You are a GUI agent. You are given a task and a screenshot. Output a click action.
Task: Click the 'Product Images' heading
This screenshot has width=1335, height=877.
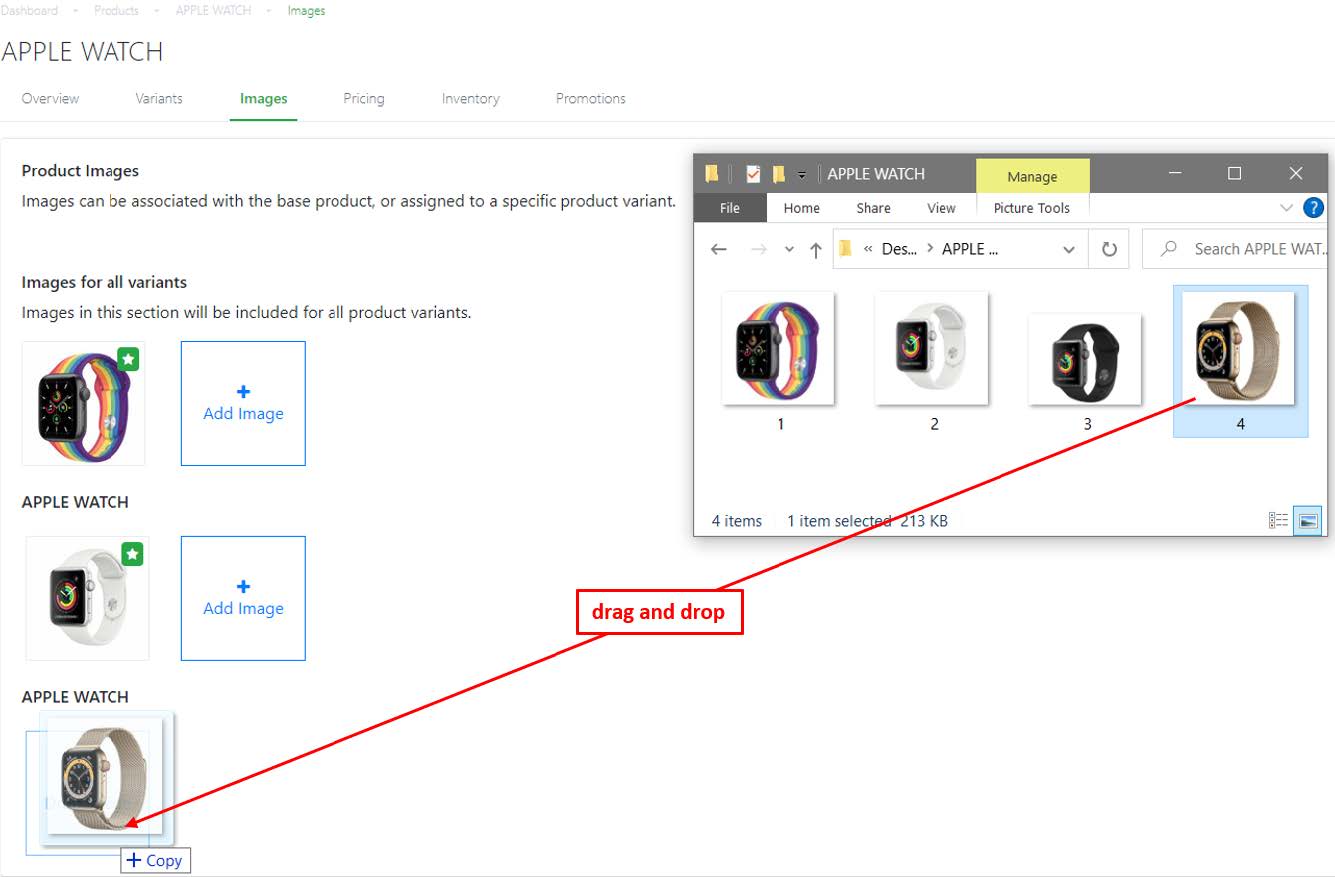tap(80, 171)
